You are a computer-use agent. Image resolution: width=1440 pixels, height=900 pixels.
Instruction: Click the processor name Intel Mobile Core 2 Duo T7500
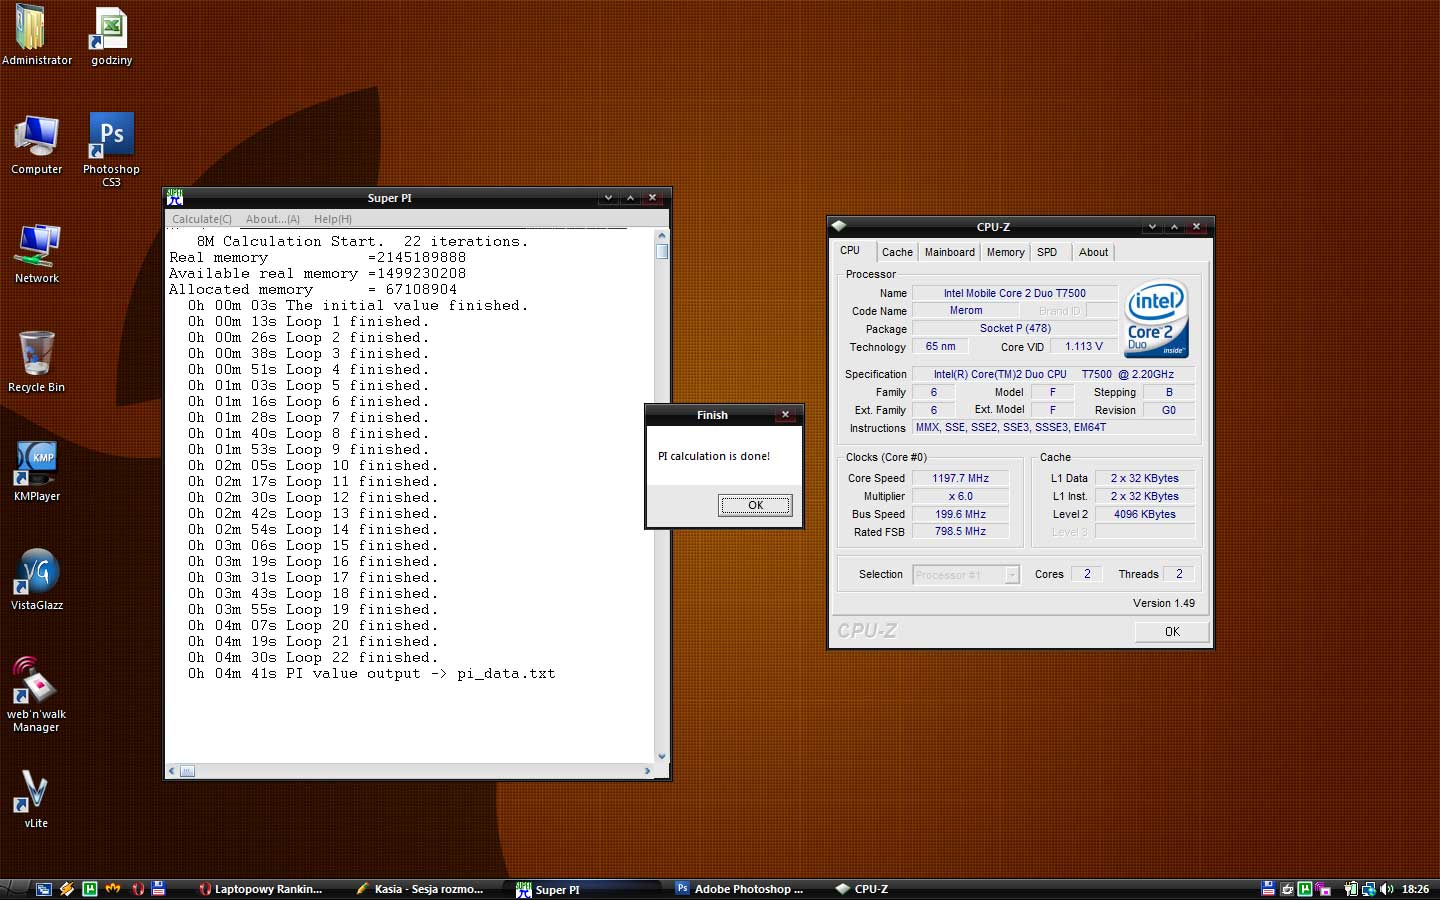tap(1015, 293)
